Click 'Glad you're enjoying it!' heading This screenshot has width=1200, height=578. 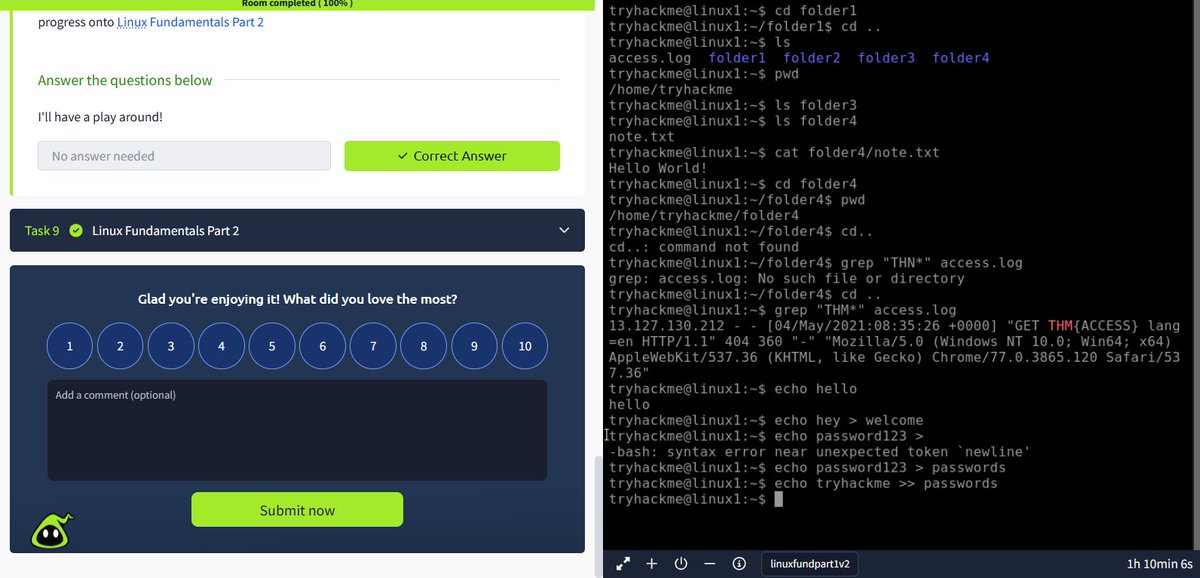pyautogui.click(x=297, y=299)
